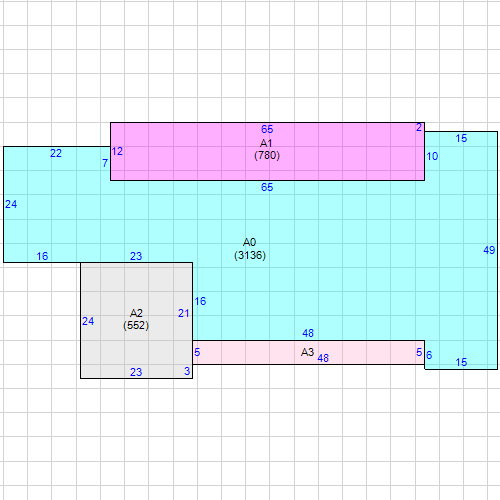500x500 pixels.
Task: Click the 16 dimension right of A2
Action: (200, 301)
